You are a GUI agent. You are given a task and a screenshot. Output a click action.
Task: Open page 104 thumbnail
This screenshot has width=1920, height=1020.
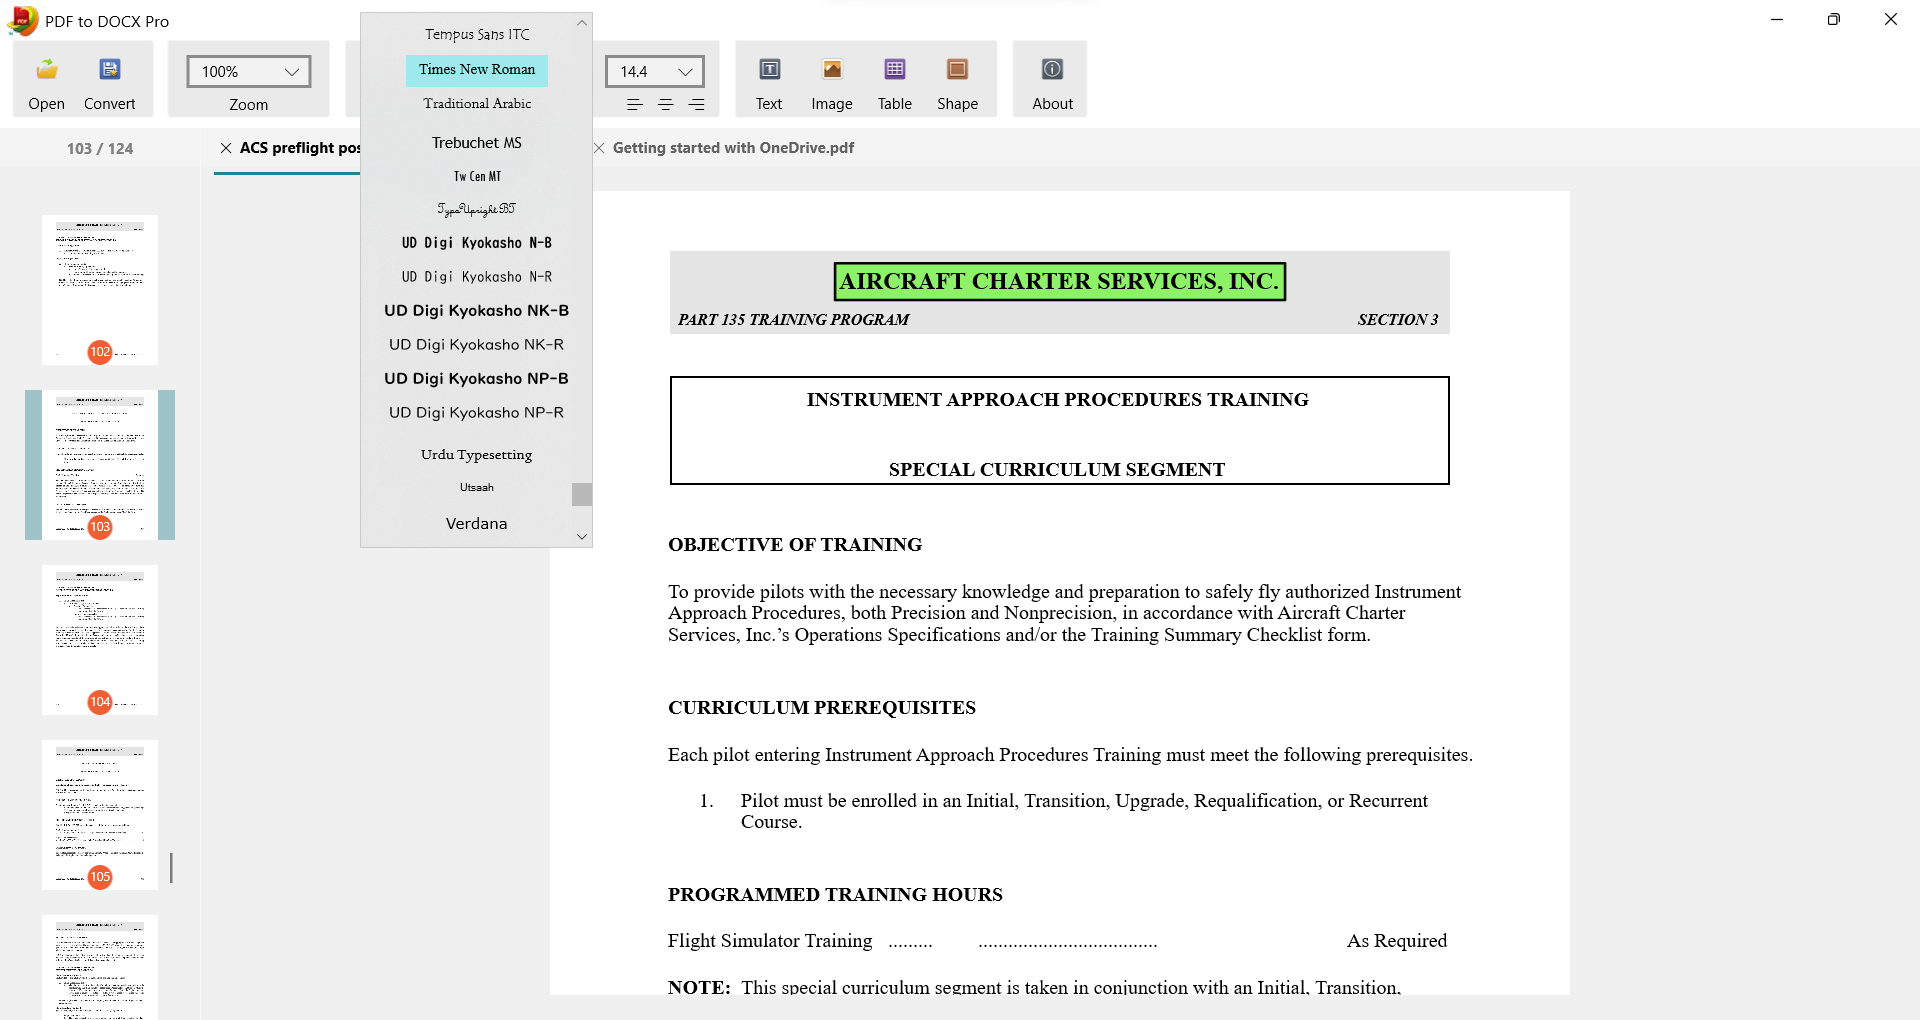point(99,640)
